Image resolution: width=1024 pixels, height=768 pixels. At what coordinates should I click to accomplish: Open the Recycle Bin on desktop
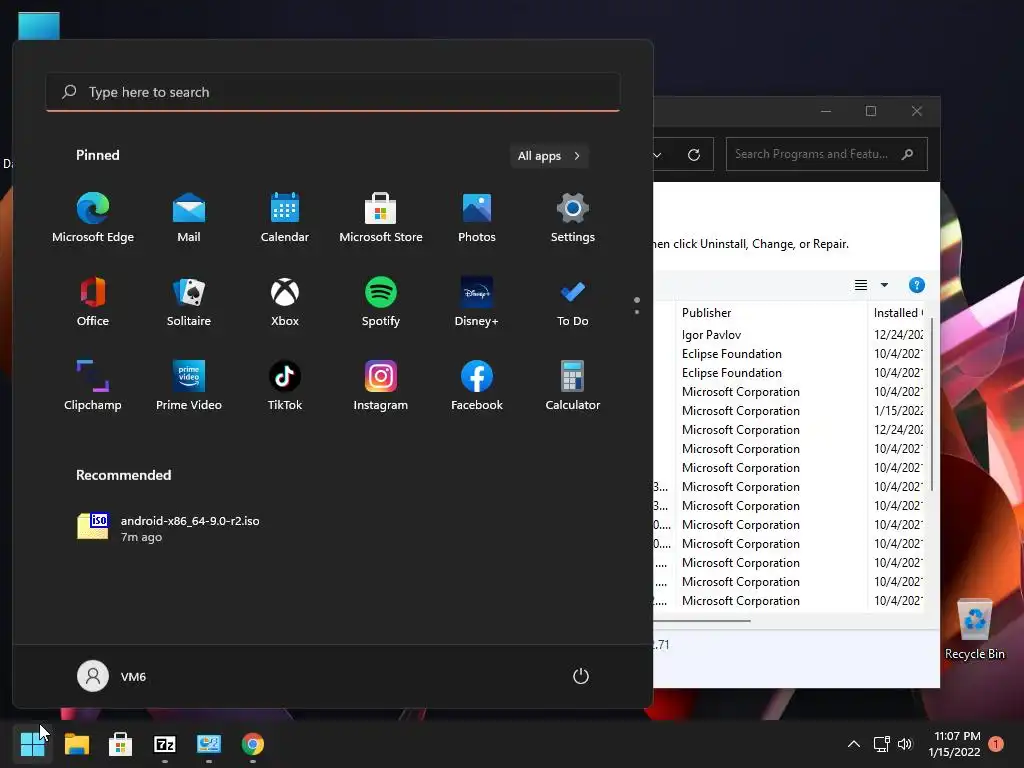(974, 629)
